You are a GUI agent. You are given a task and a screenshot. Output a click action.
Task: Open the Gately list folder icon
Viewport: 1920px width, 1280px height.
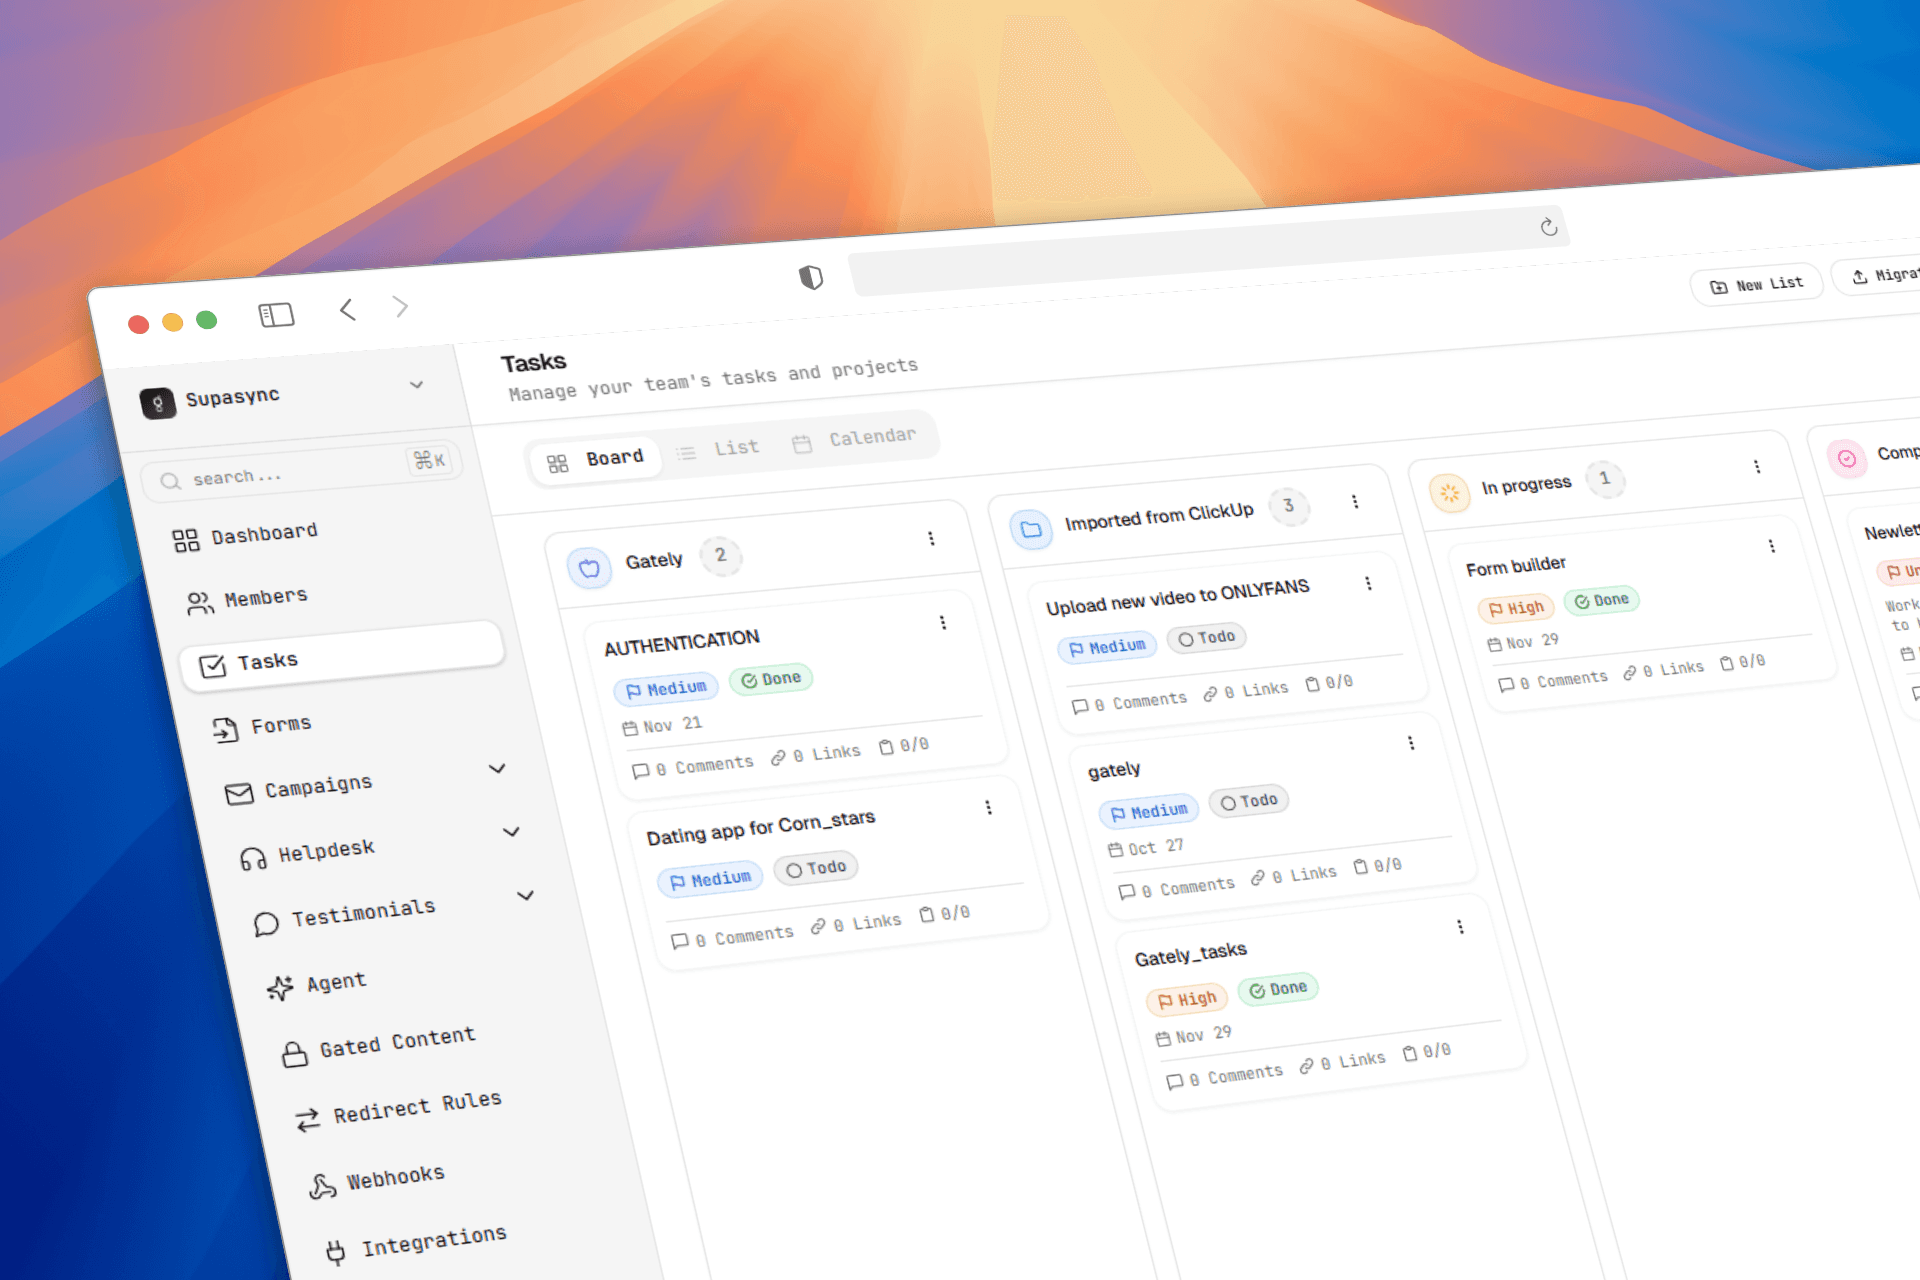click(x=589, y=568)
